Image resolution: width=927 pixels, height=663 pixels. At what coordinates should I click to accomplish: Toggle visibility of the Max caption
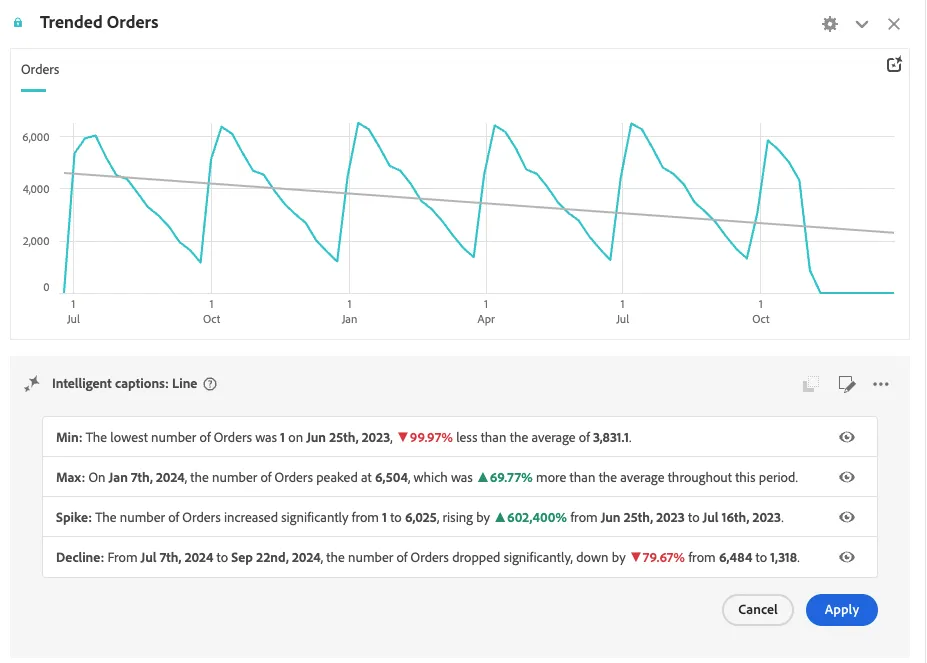click(x=847, y=477)
